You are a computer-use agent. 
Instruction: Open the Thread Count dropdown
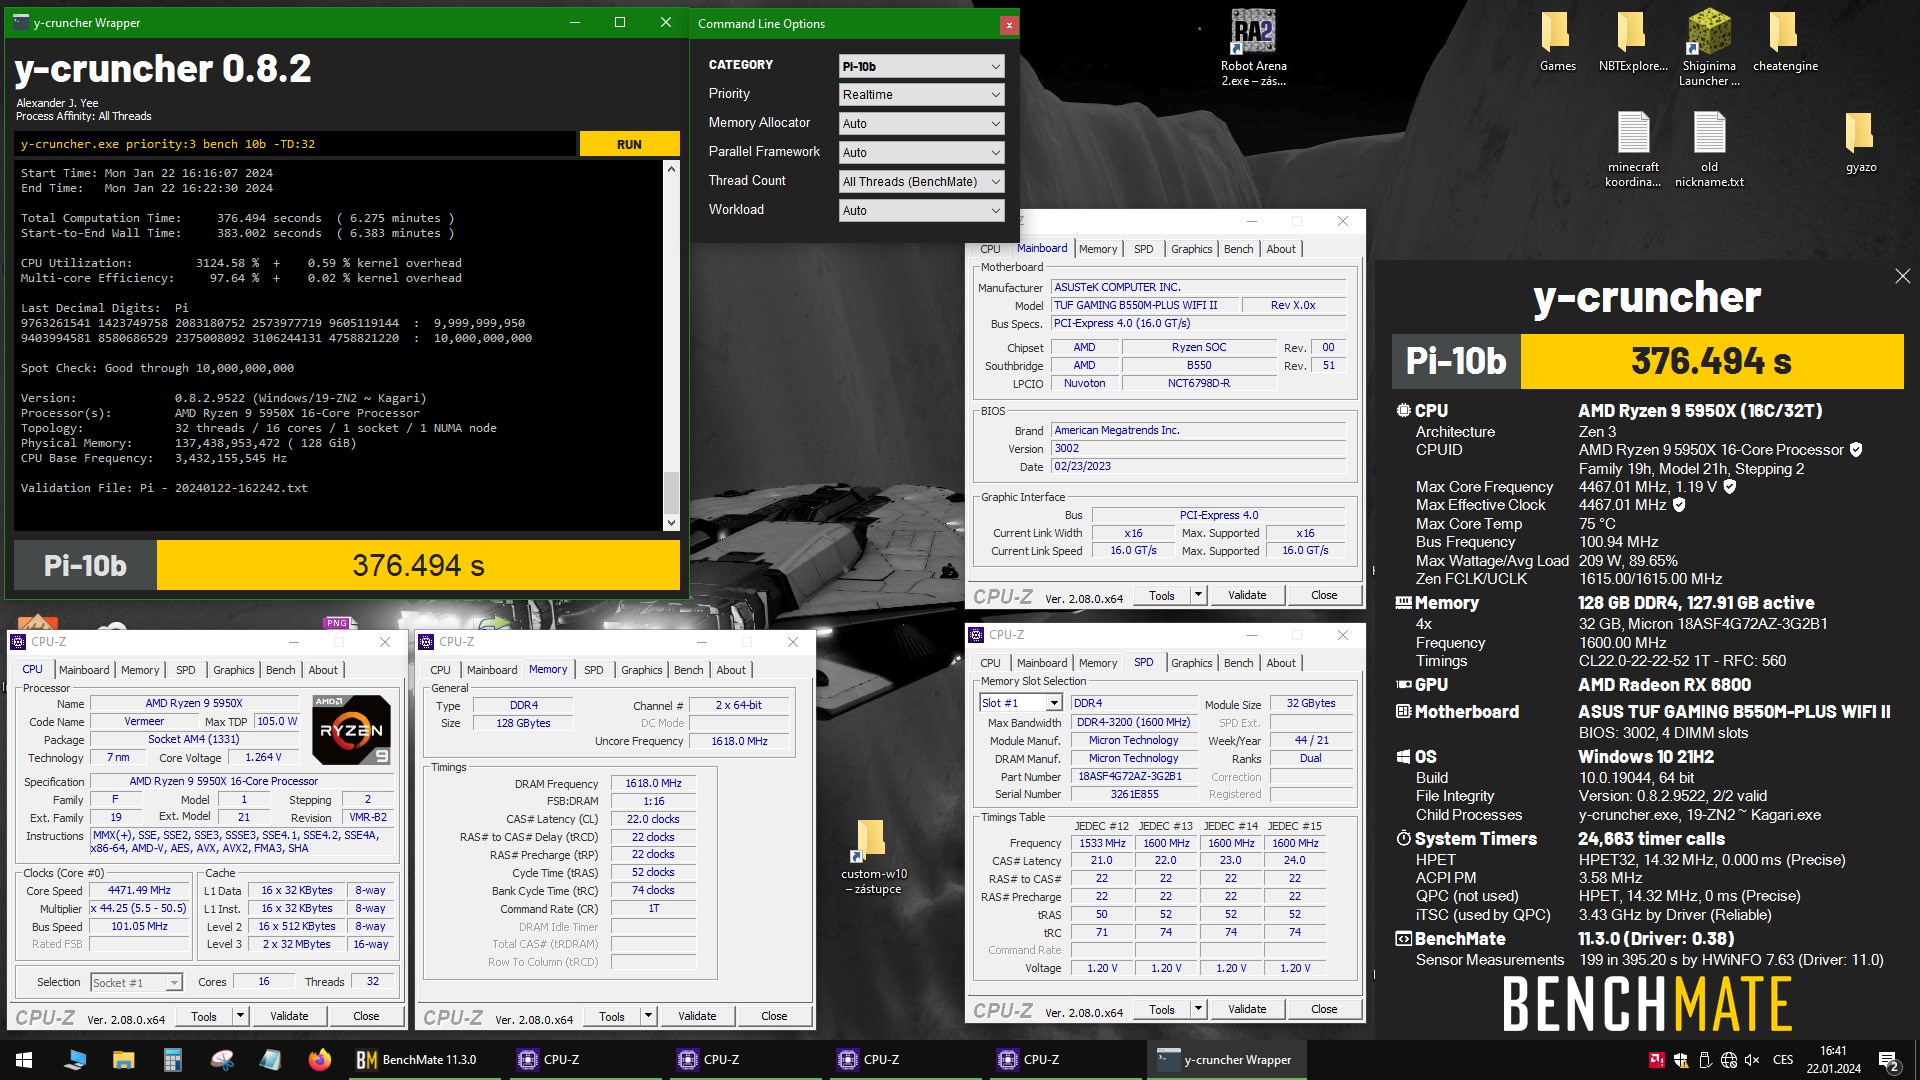(x=921, y=181)
